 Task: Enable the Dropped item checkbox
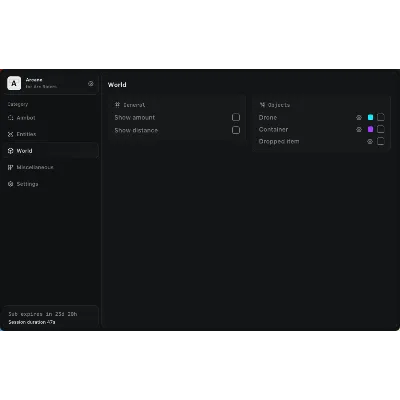[x=381, y=141]
